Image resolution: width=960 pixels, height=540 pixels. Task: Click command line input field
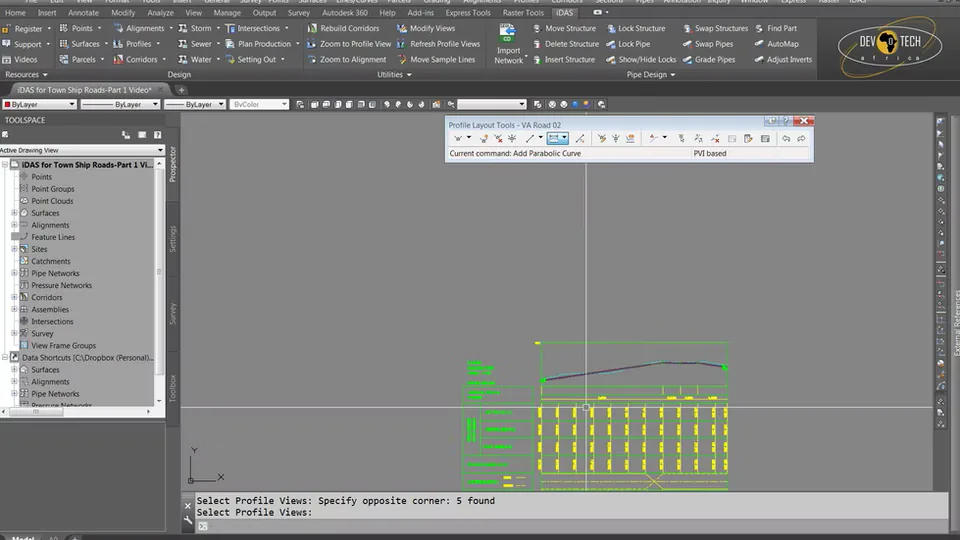tap(572, 527)
